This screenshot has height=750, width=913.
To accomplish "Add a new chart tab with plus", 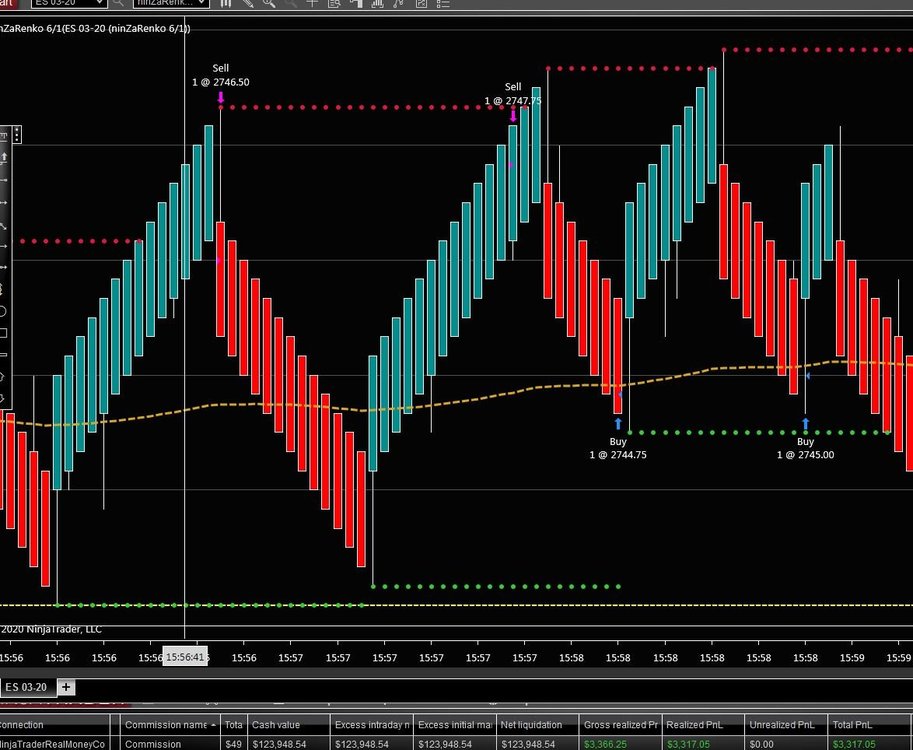I will point(66,687).
